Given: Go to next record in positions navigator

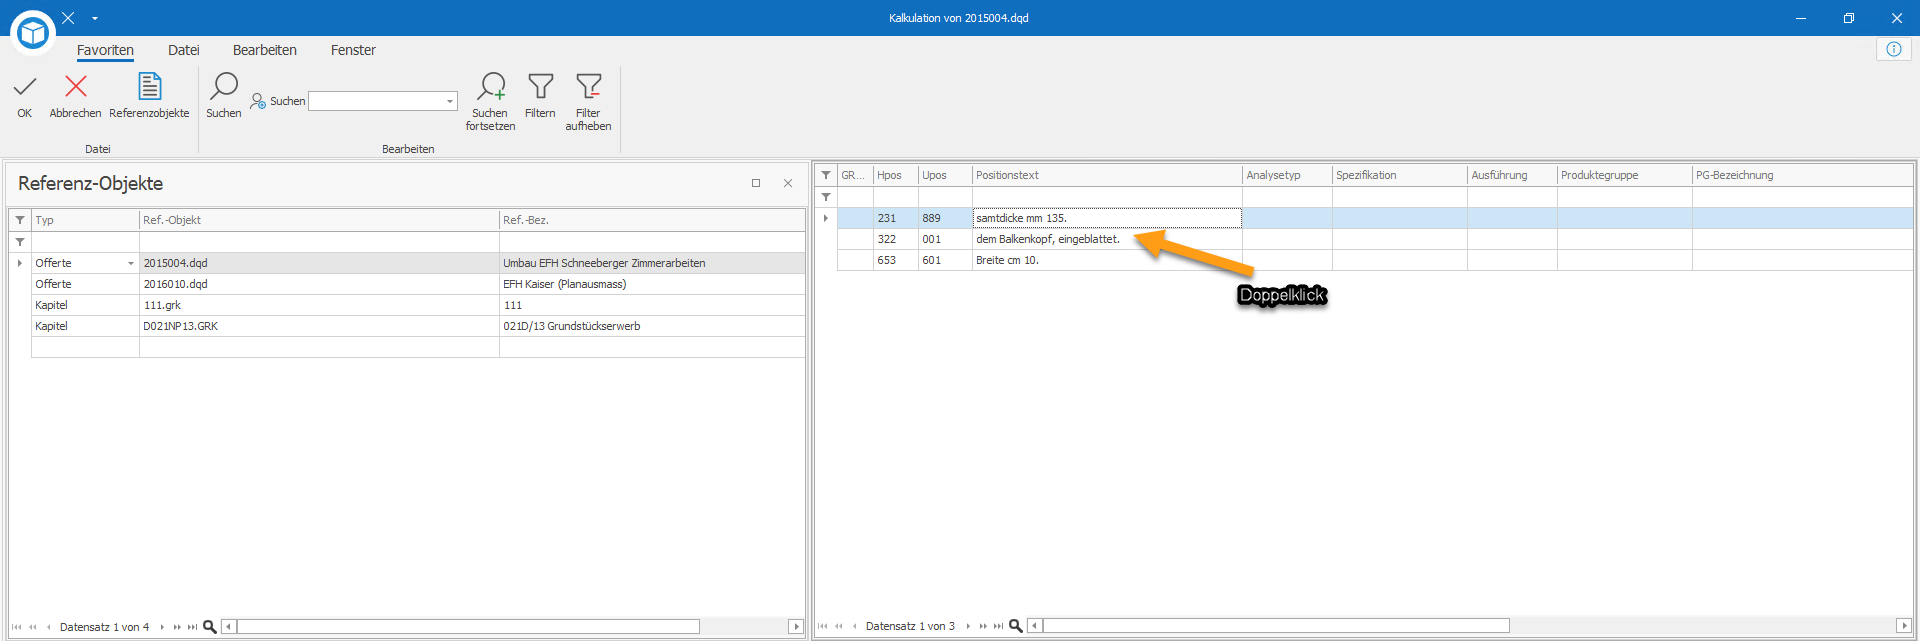Looking at the screenshot, I should coord(968,626).
